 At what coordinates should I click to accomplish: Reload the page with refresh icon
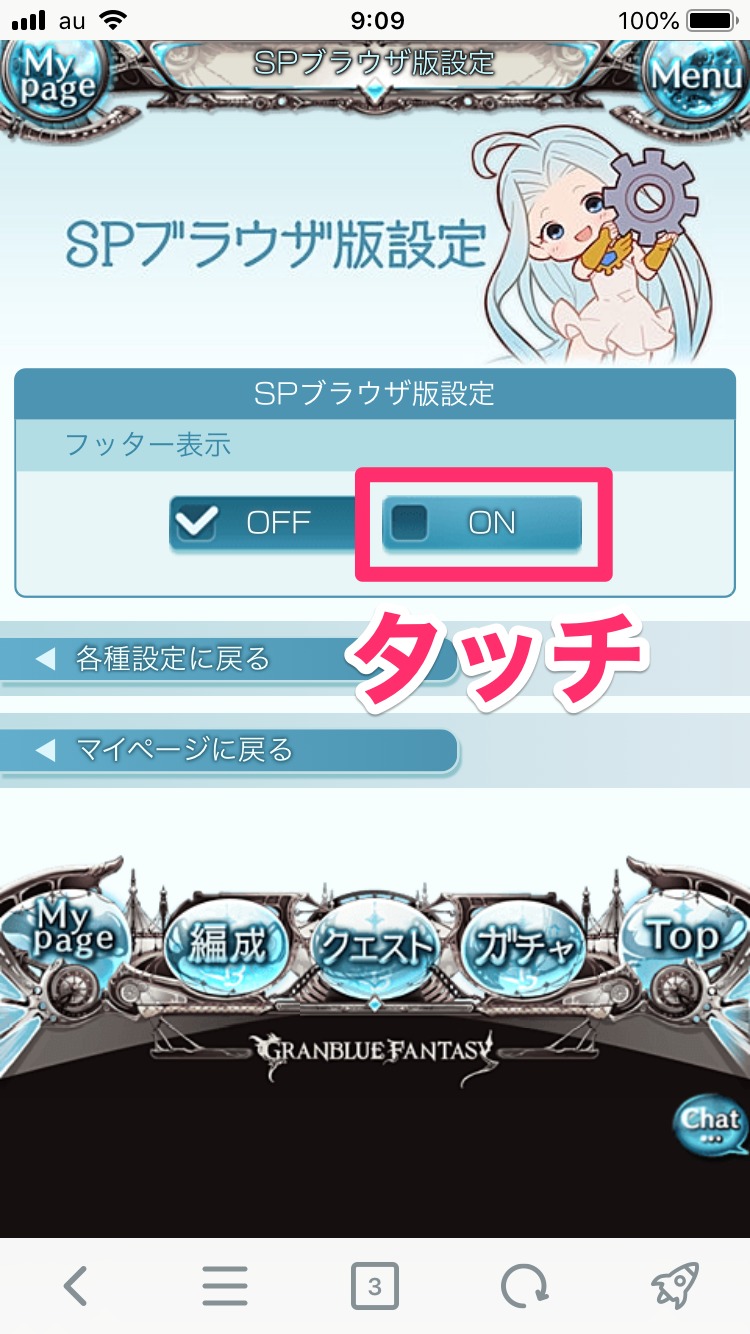524,1286
